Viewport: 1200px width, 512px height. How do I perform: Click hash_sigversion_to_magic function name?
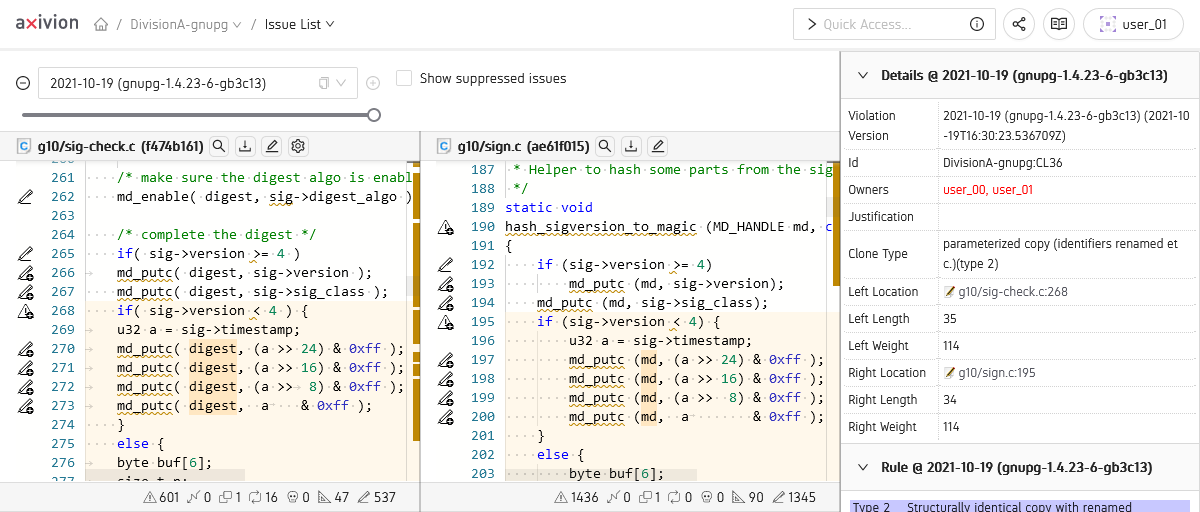point(603,227)
